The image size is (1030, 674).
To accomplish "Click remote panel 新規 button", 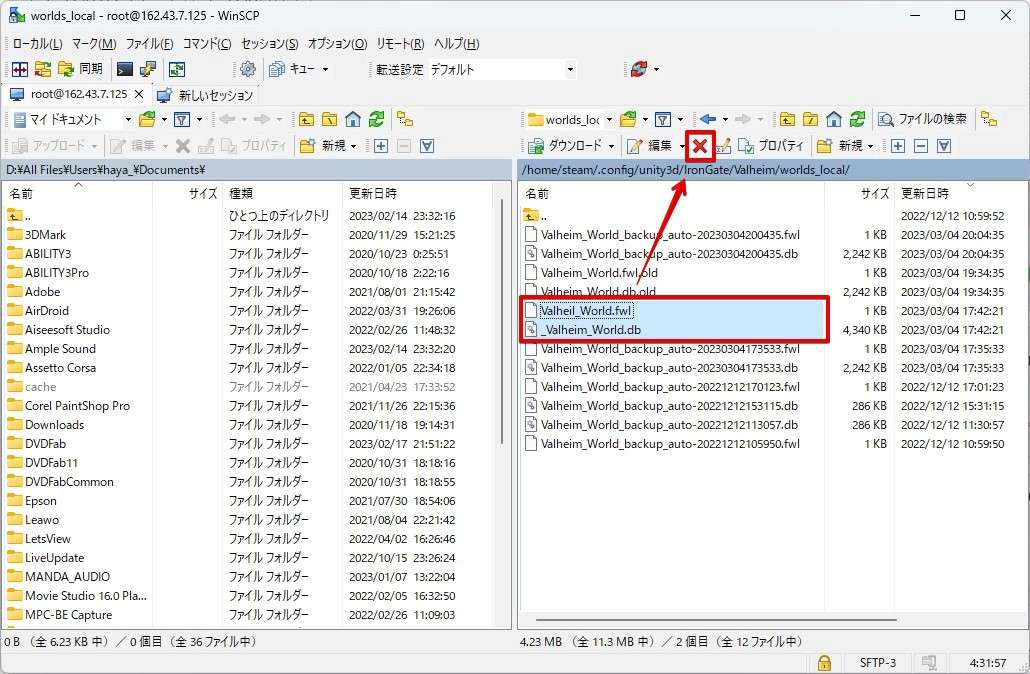I will click(x=841, y=146).
